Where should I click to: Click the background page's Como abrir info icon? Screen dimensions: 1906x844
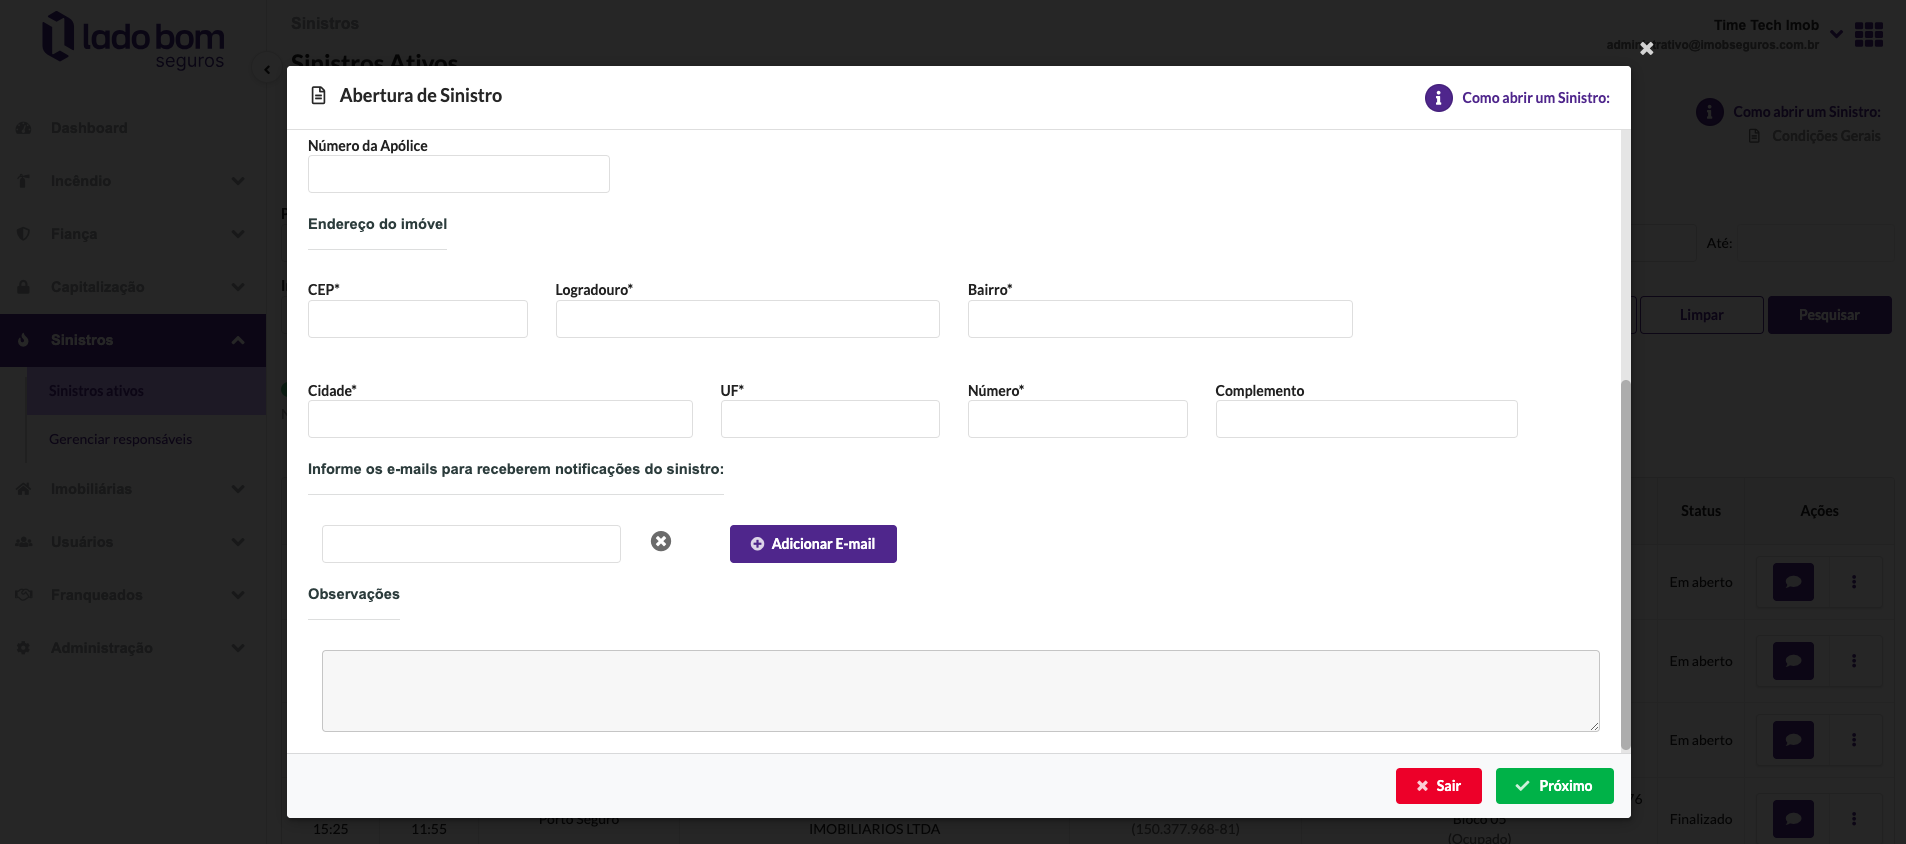[x=1709, y=112]
